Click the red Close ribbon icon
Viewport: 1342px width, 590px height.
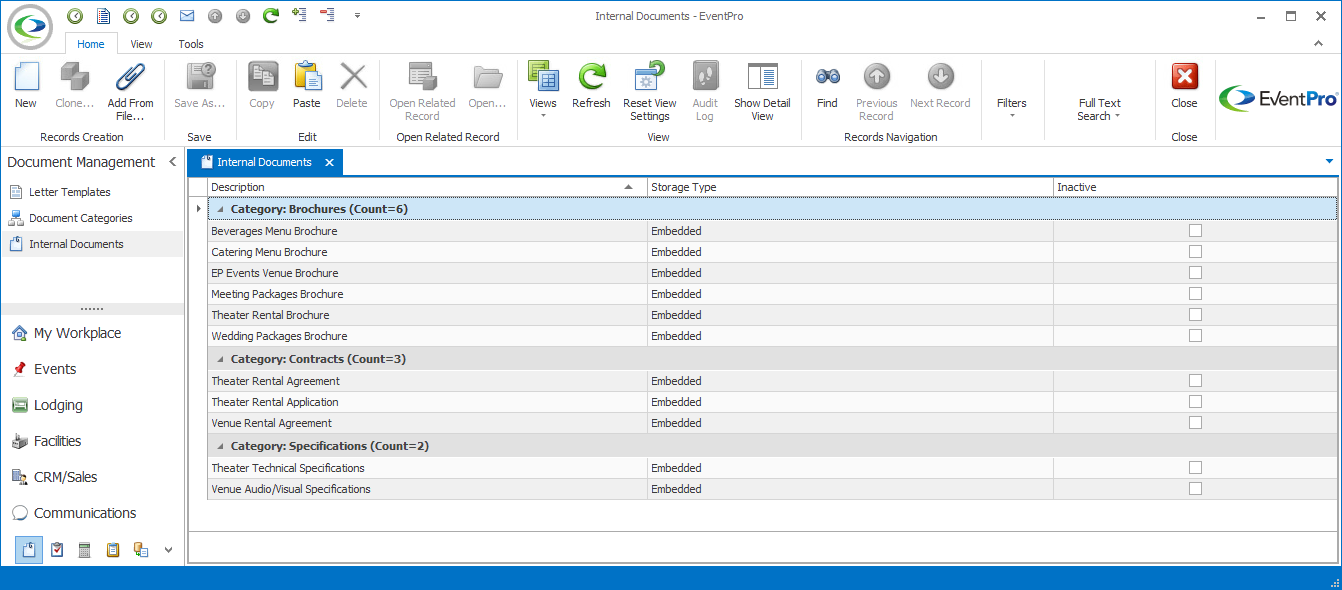point(1184,77)
